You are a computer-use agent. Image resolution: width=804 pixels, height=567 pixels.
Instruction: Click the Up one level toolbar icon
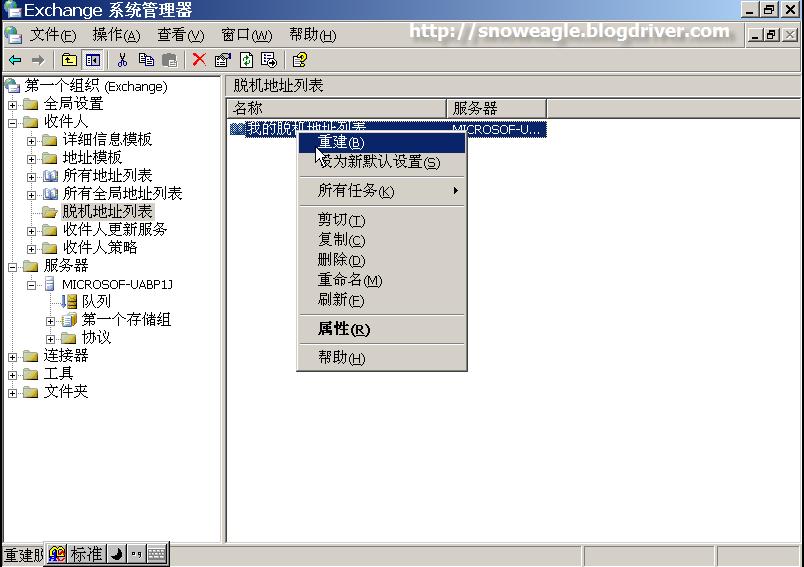pyautogui.click(x=69, y=60)
